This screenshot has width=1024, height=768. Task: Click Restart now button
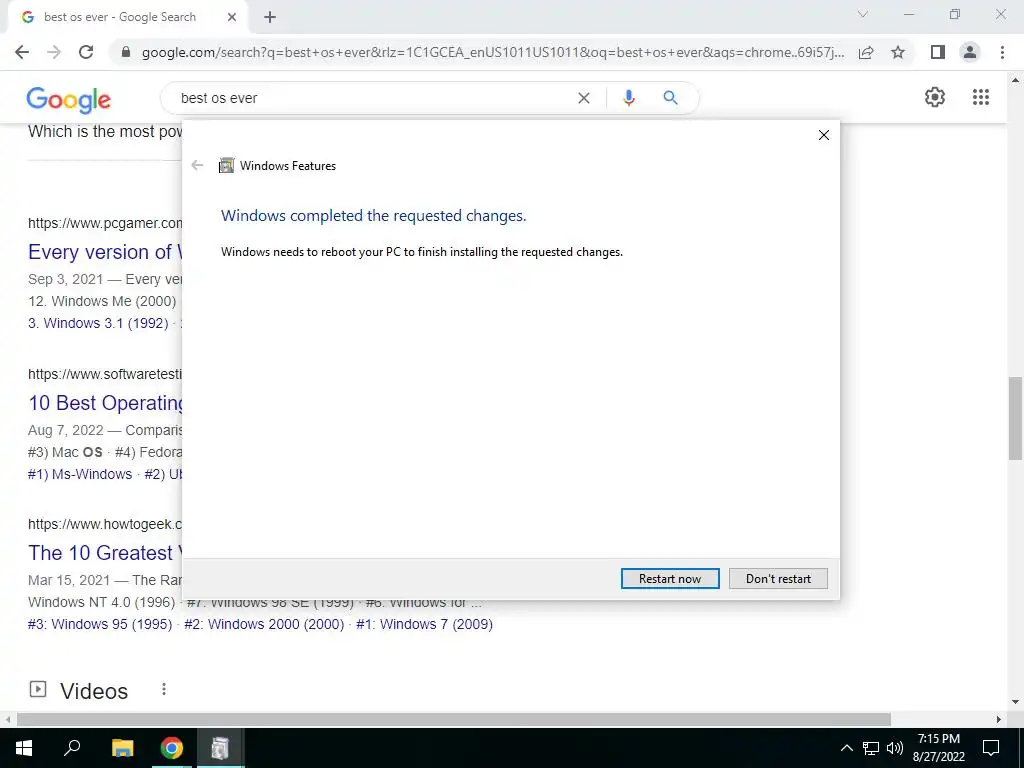[x=670, y=579]
